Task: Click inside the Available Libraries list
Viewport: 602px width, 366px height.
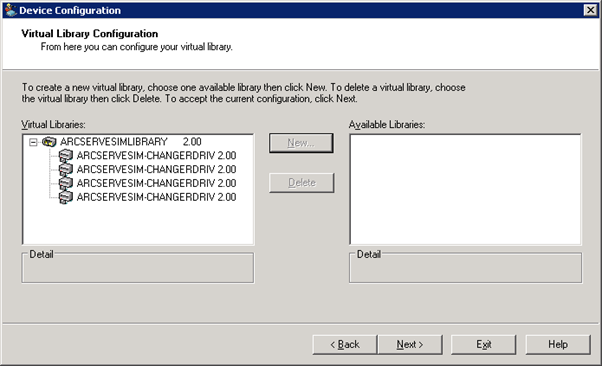Action: [465, 189]
